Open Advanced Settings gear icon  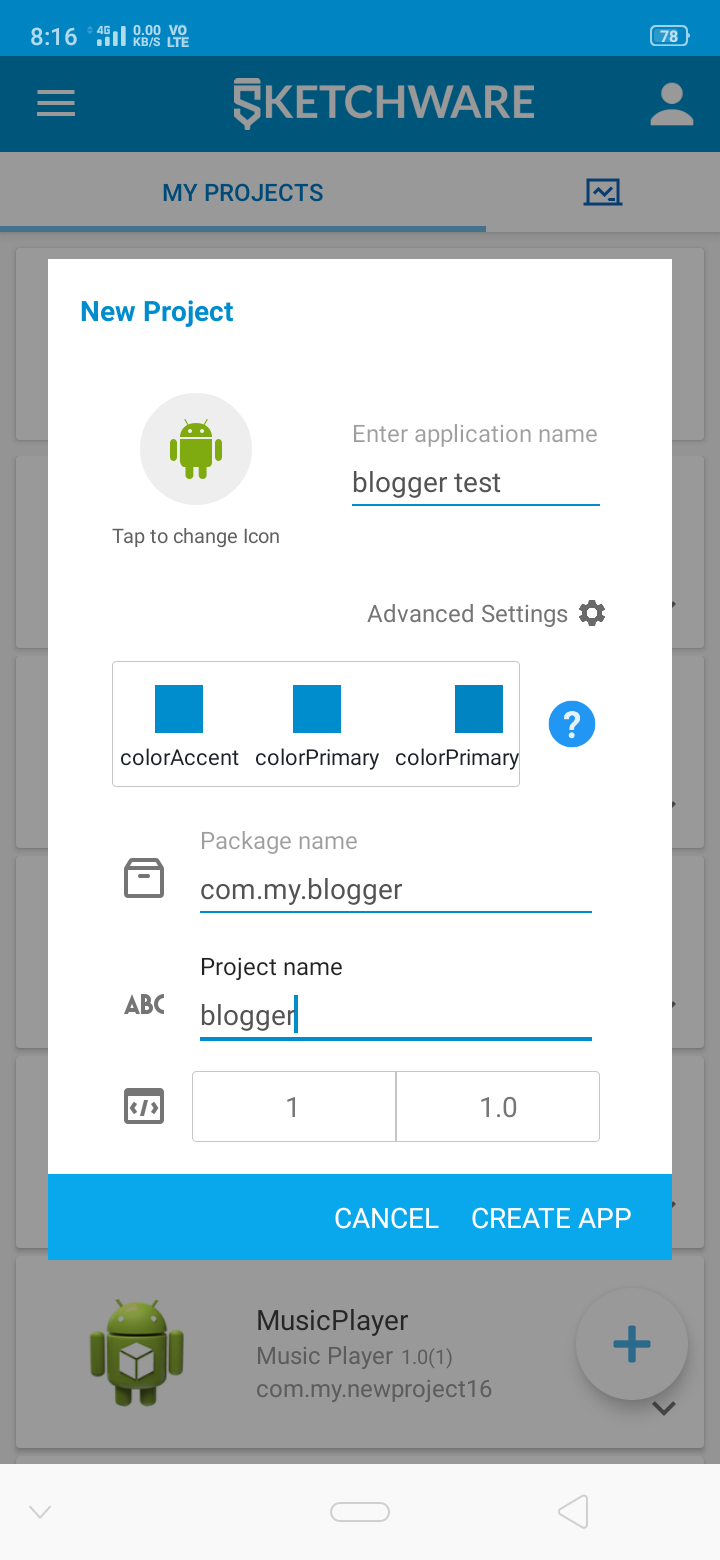592,613
